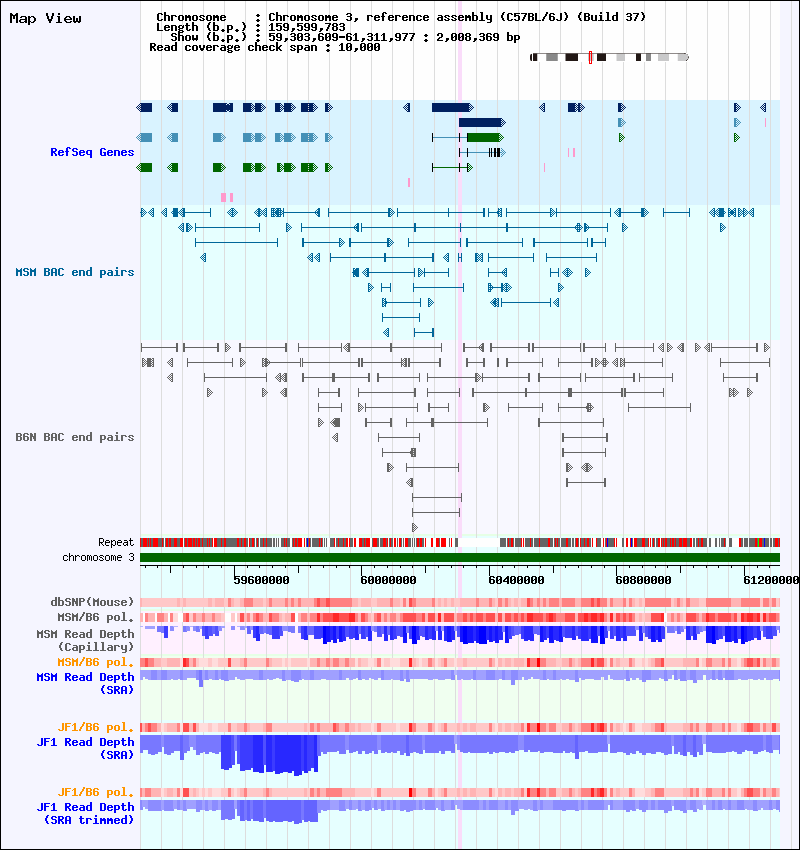Click the Map View title

pyautogui.click(x=46, y=18)
